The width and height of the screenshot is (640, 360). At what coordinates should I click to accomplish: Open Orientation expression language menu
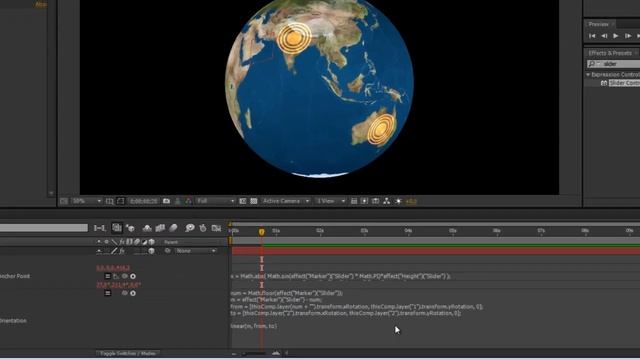point(133,293)
